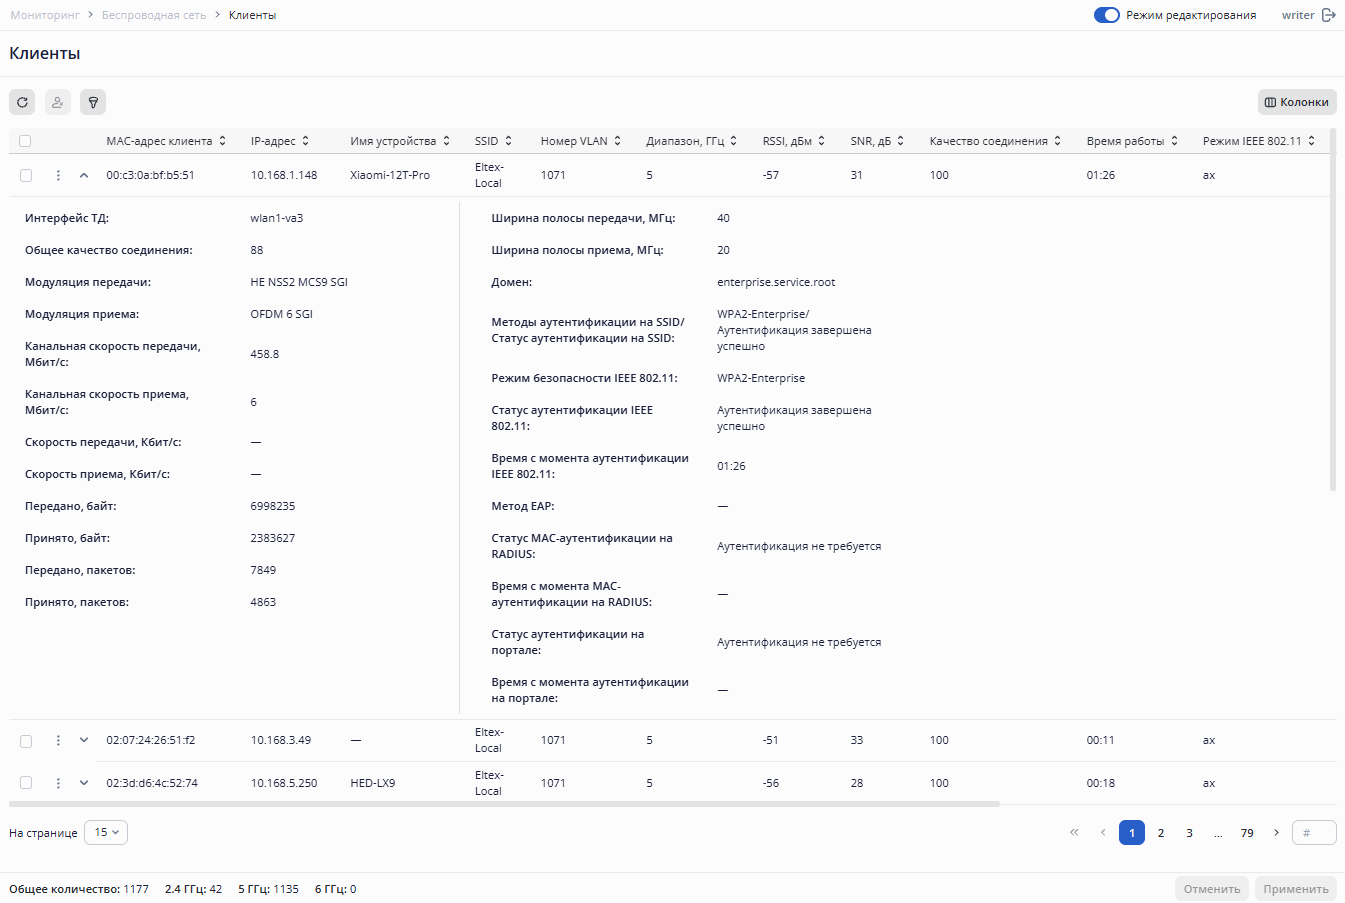The width and height of the screenshot is (1345, 903).
Task: Click 2.4 ГГц: 42 status entry
Action: pyautogui.click(x=194, y=889)
